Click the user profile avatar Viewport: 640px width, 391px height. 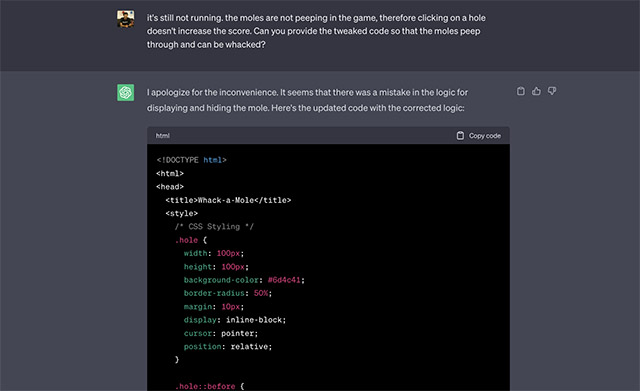[126, 19]
